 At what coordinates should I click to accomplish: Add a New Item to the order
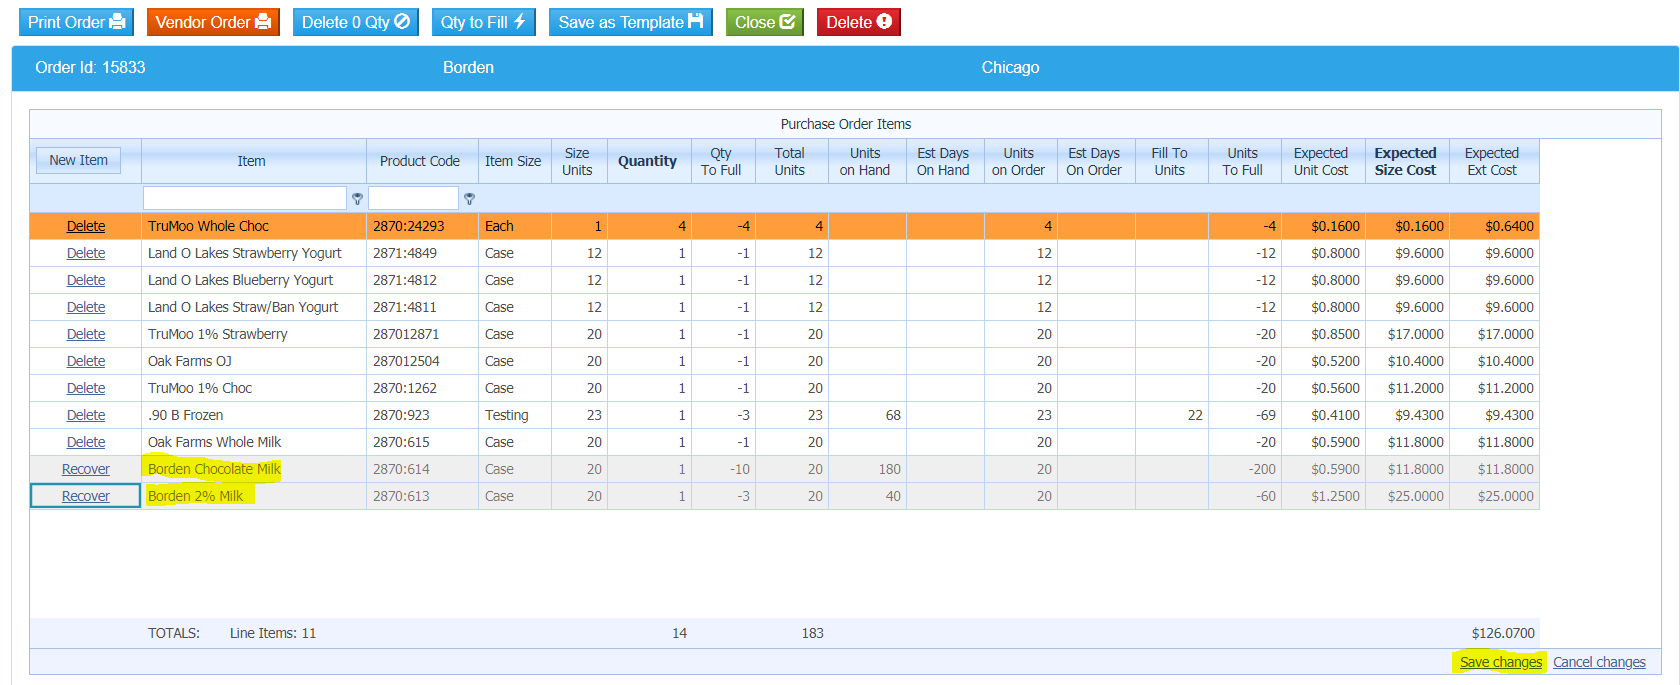coord(78,160)
